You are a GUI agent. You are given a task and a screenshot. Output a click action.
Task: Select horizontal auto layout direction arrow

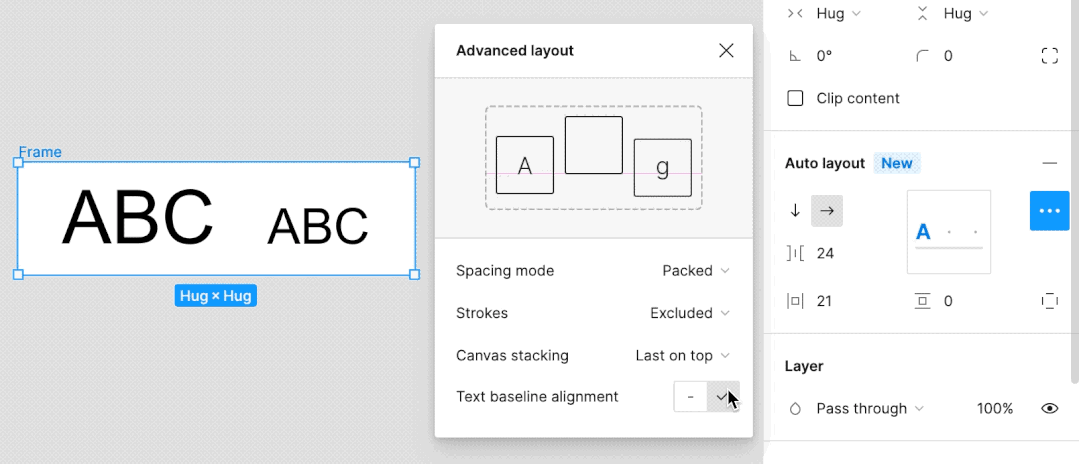(x=828, y=210)
